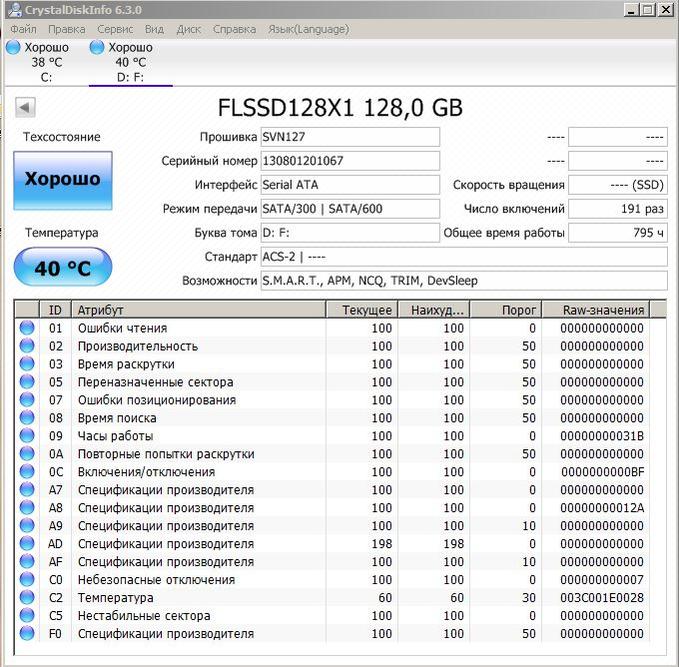The width and height of the screenshot is (679, 667).
Task: Click the 40 °C temperature button
Action: pos(63,267)
